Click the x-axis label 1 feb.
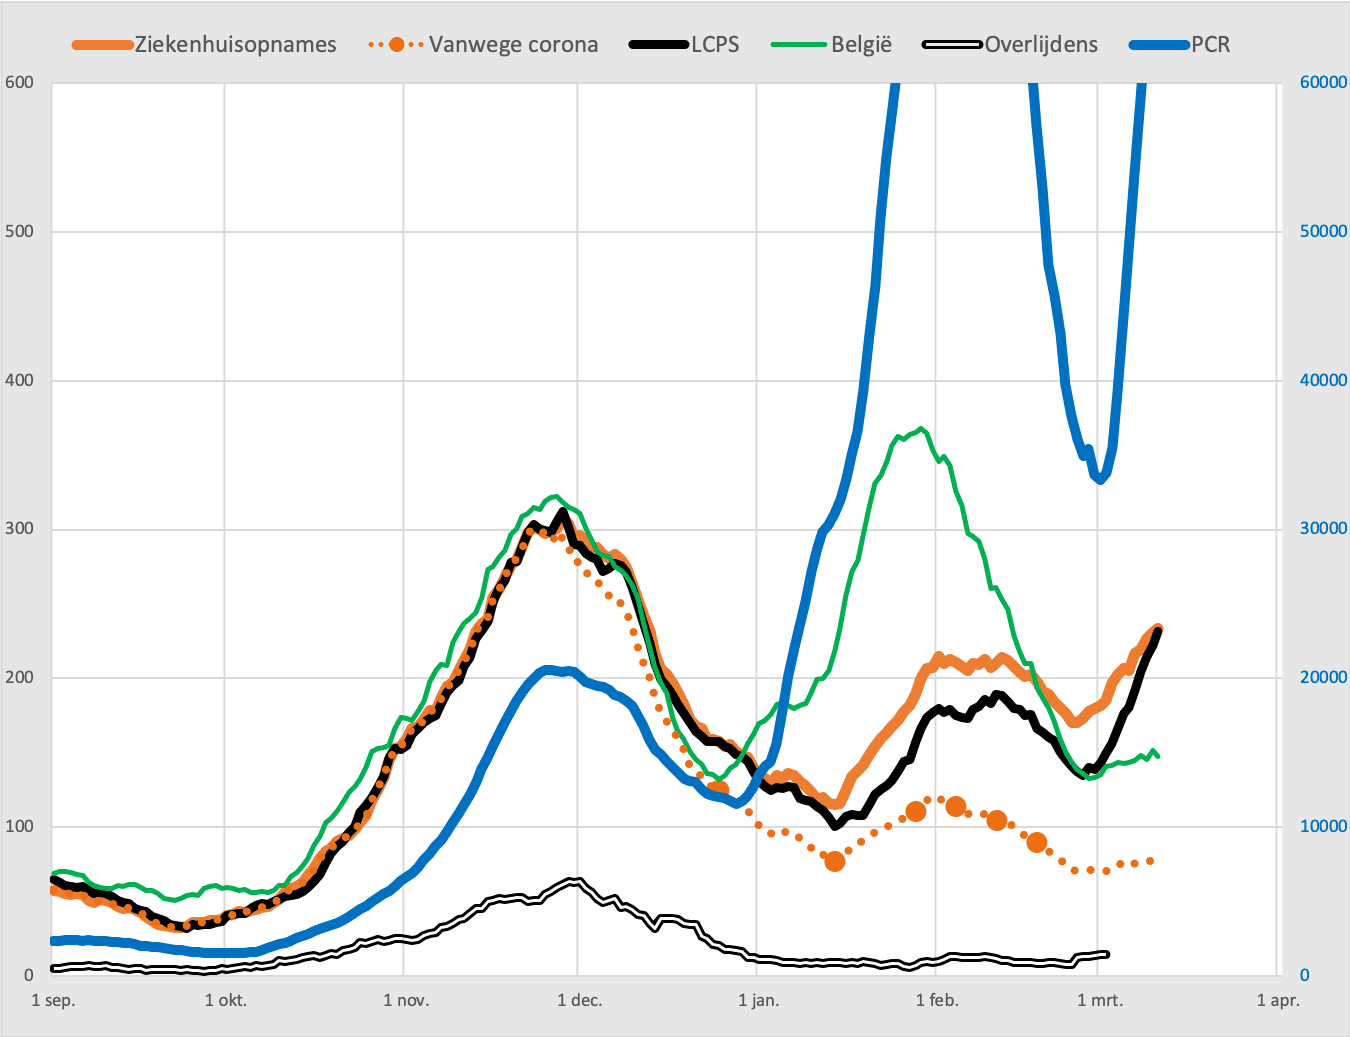 [x=937, y=1000]
